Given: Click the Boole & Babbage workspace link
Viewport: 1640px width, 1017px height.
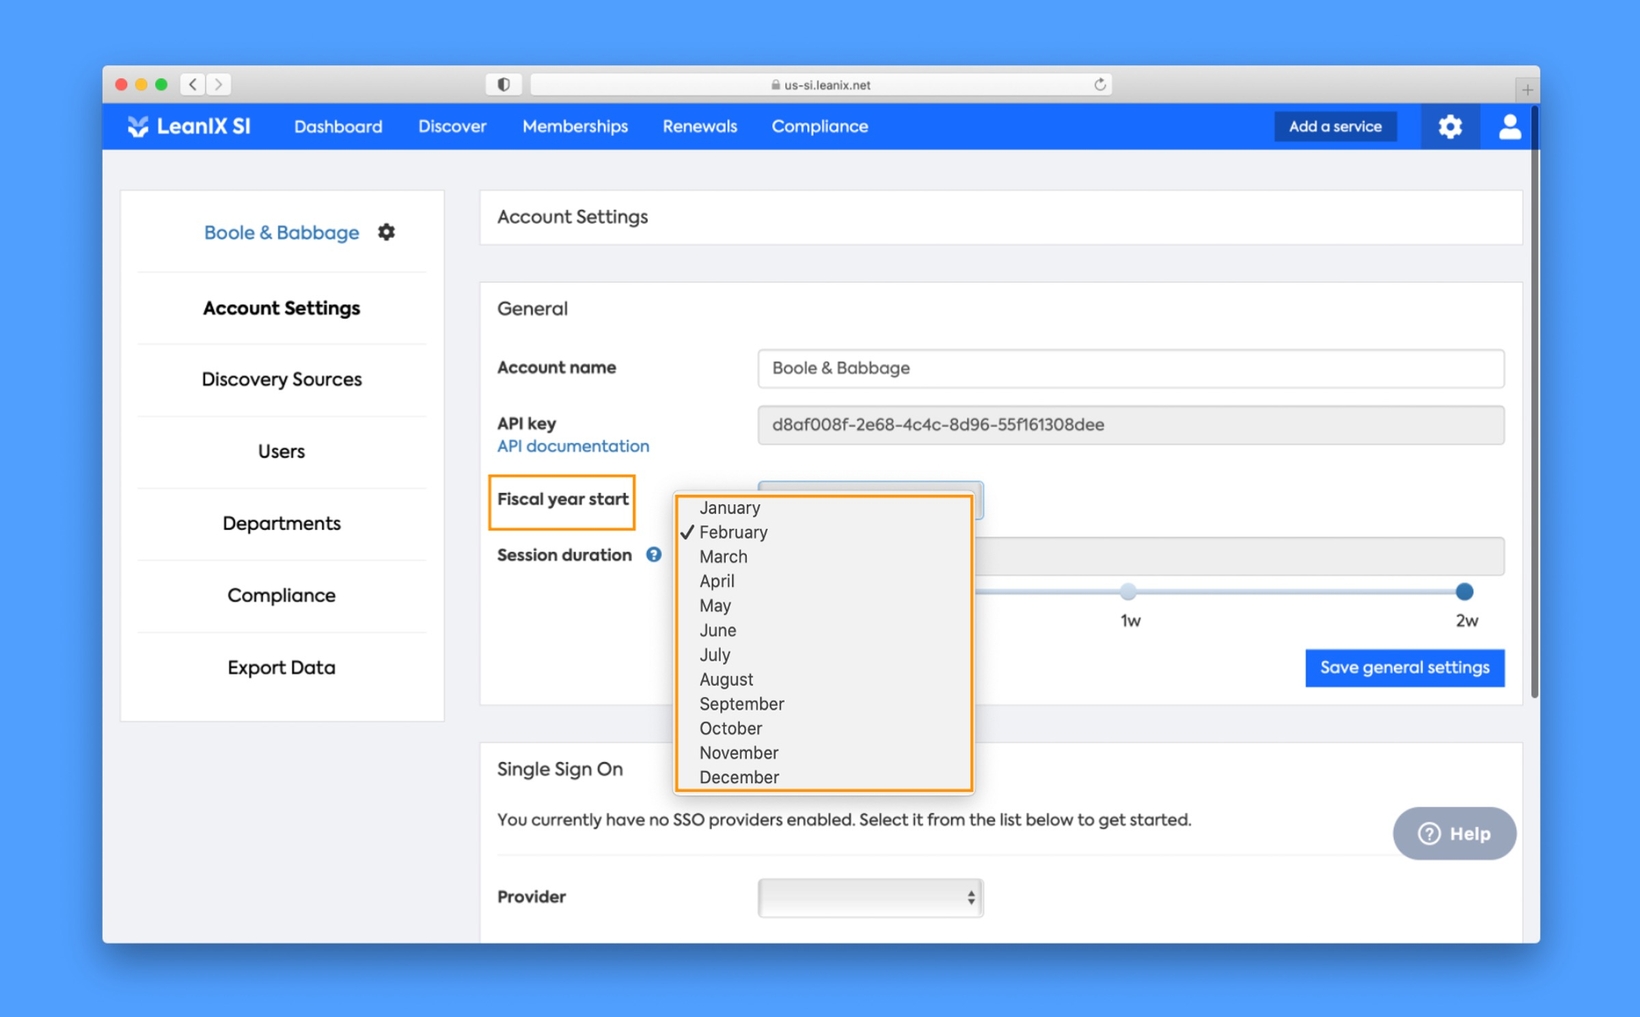Looking at the screenshot, I should pos(281,233).
